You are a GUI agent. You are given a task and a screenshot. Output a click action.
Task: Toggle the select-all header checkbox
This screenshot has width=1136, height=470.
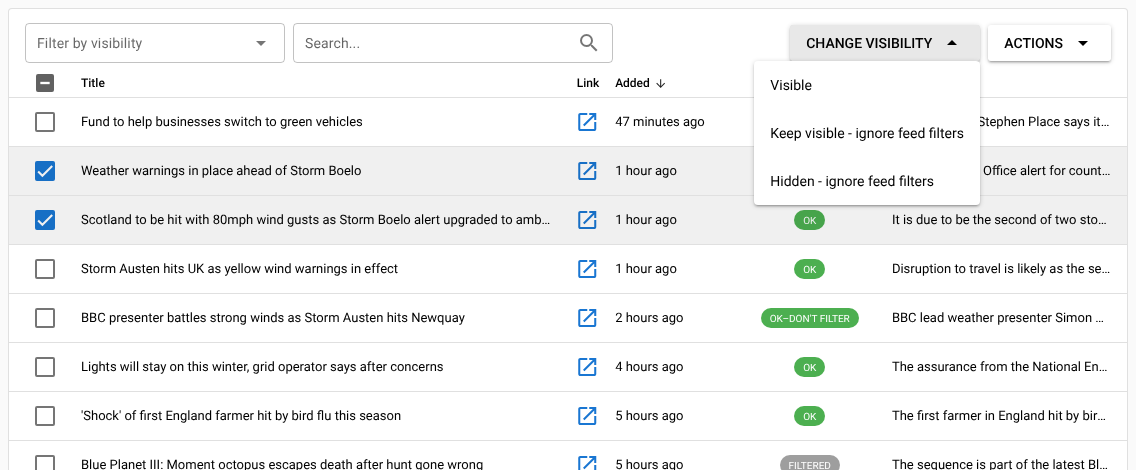click(45, 83)
